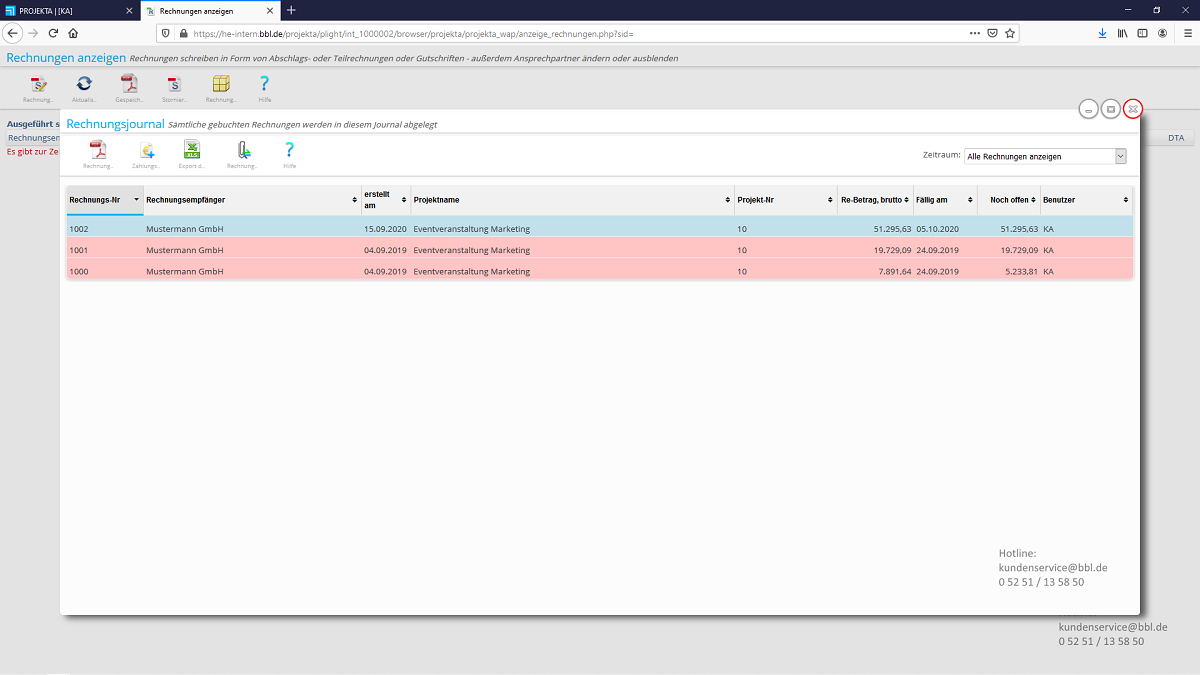This screenshot has height=675, width=1200.
Task: Open the Zahlungs icon with euro symbol
Action: 147,151
